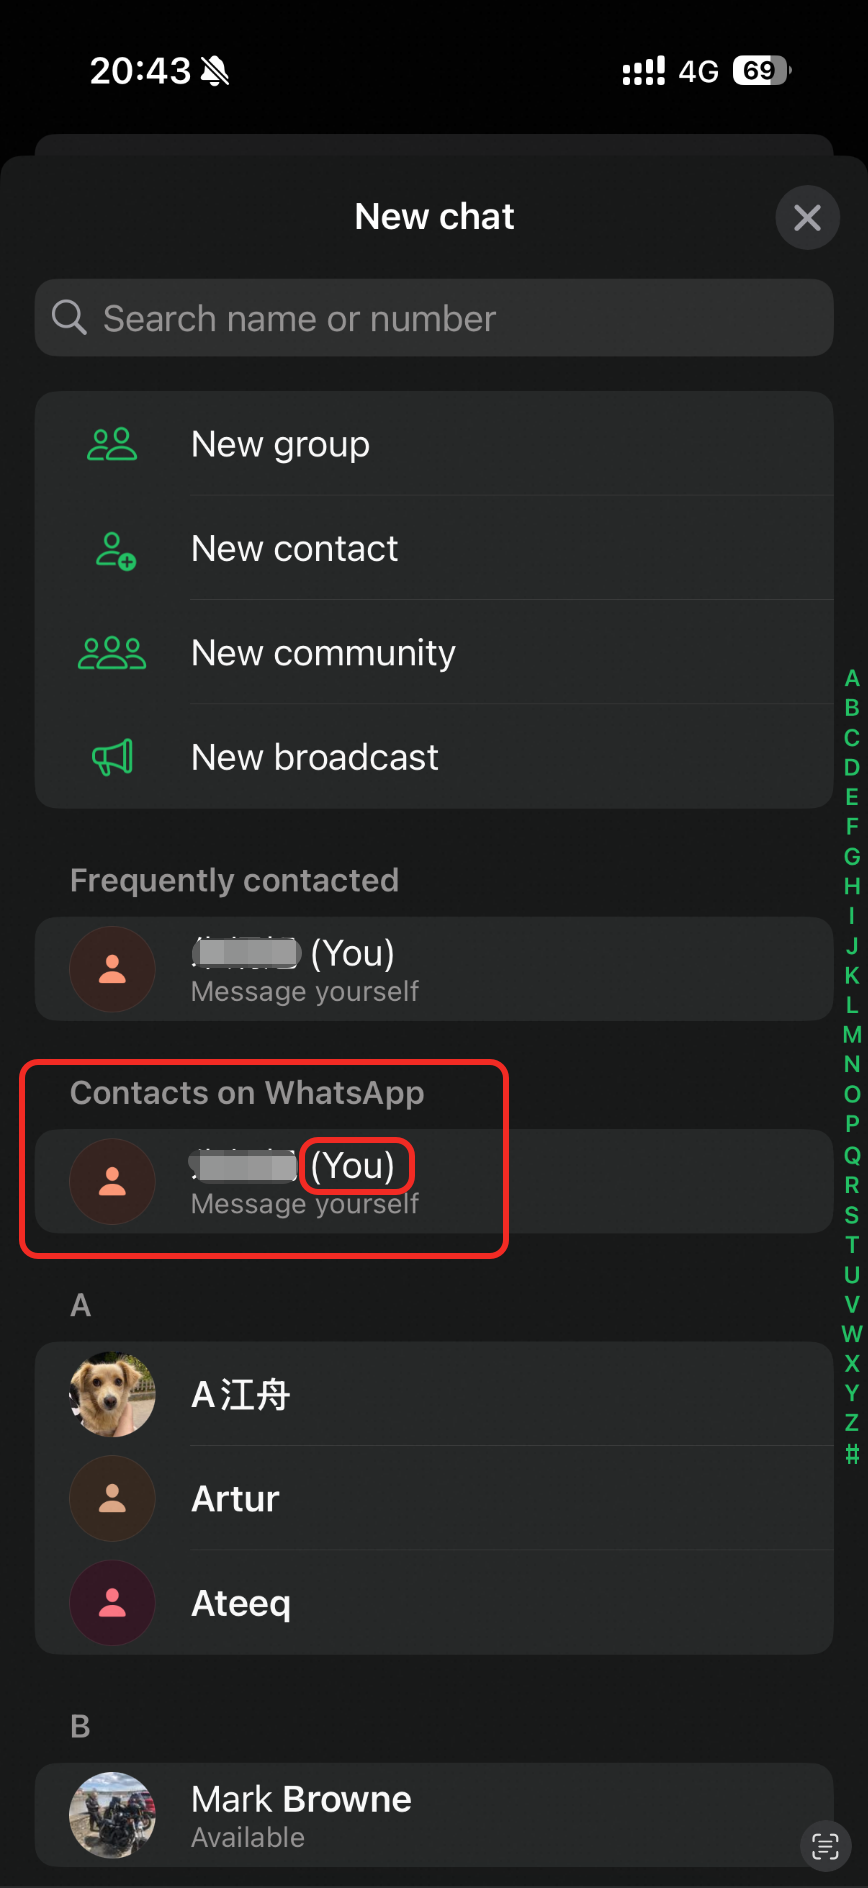Tap the New community three-people icon
The image size is (868, 1888).
[x=112, y=653]
